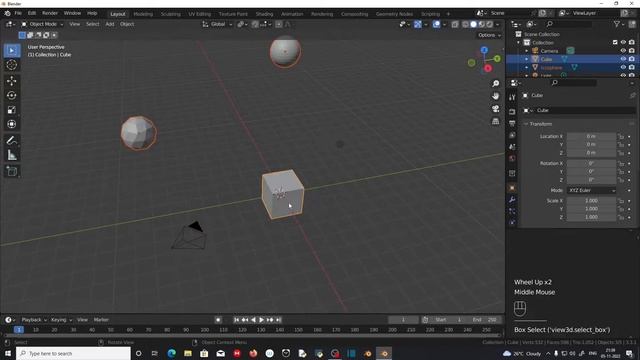Open the XYZ Euler rotation mode dropdown
This screenshot has width=640, height=360.
click(591, 191)
